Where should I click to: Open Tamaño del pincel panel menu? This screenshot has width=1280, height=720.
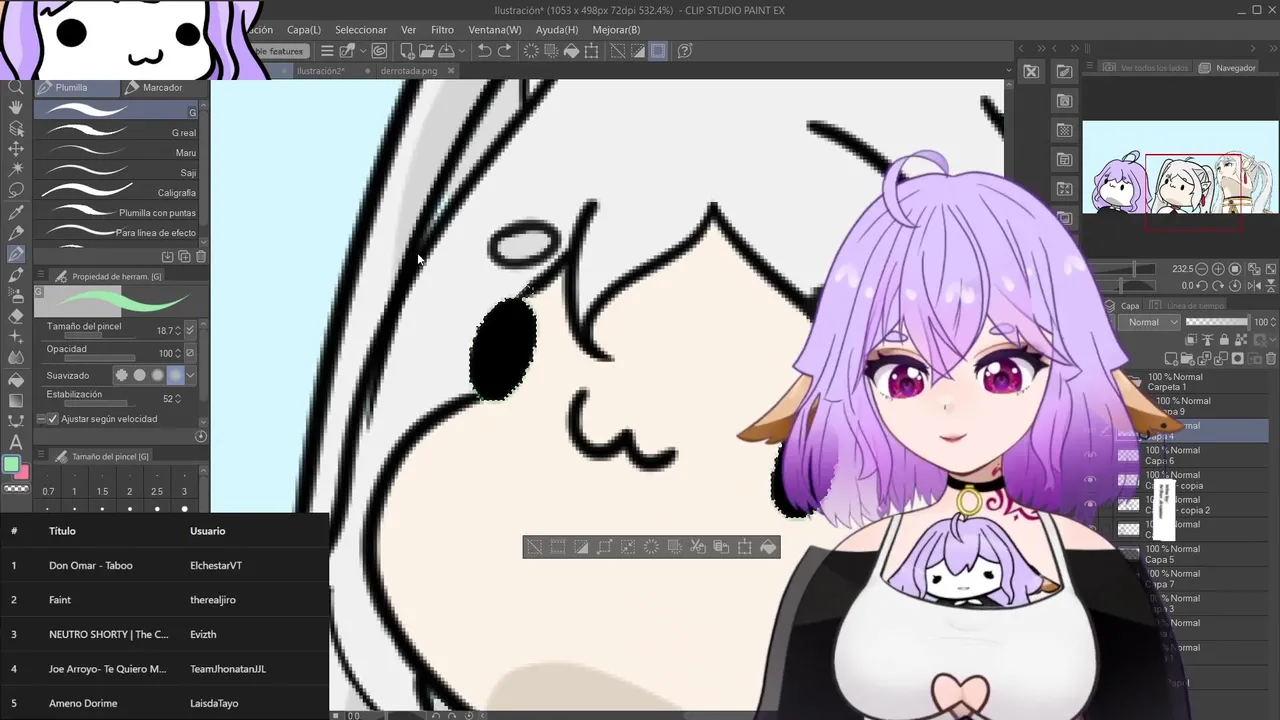tap(41, 456)
